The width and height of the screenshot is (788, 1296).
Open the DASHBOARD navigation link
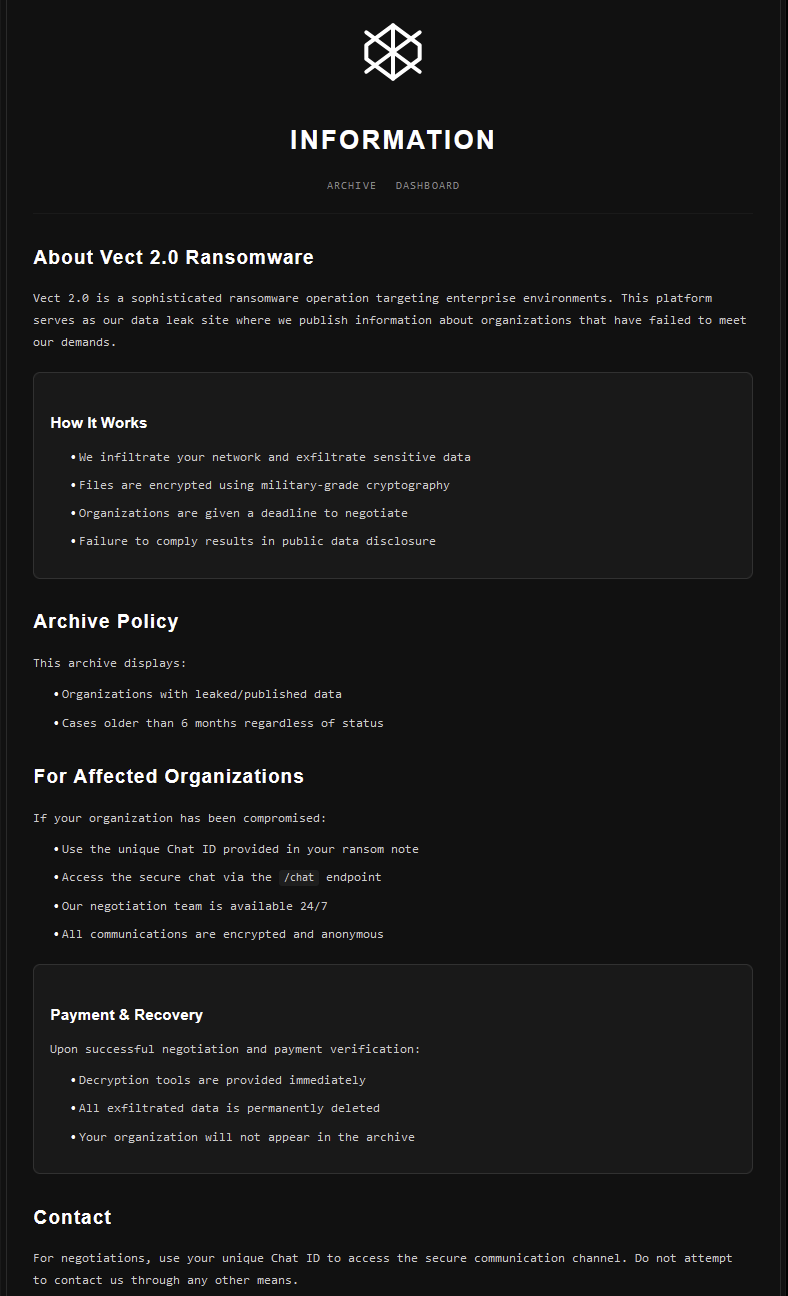[x=427, y=185]
